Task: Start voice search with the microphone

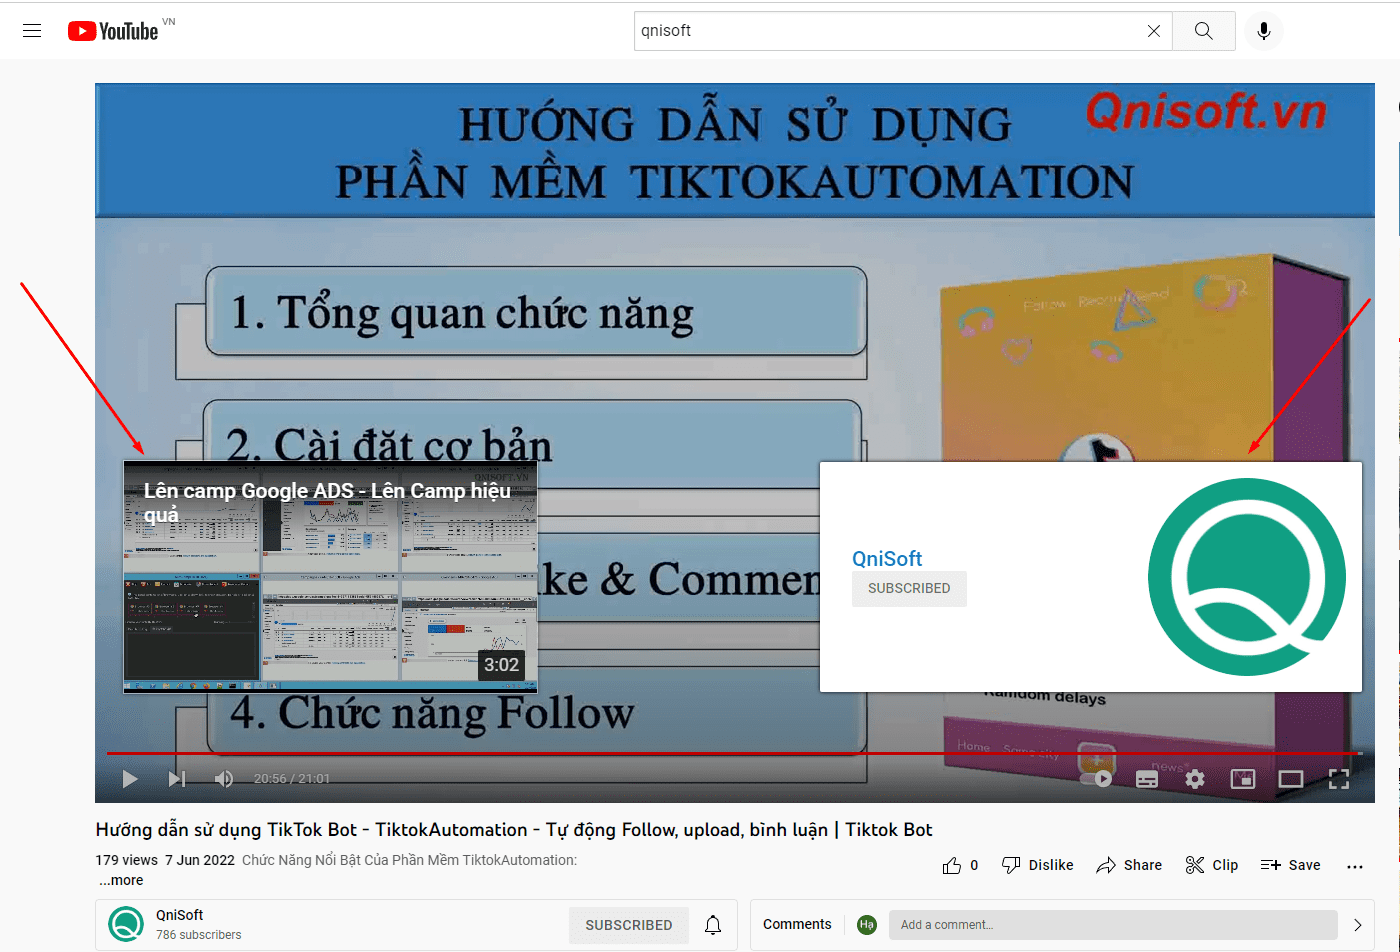Action: pos(1264,31)
